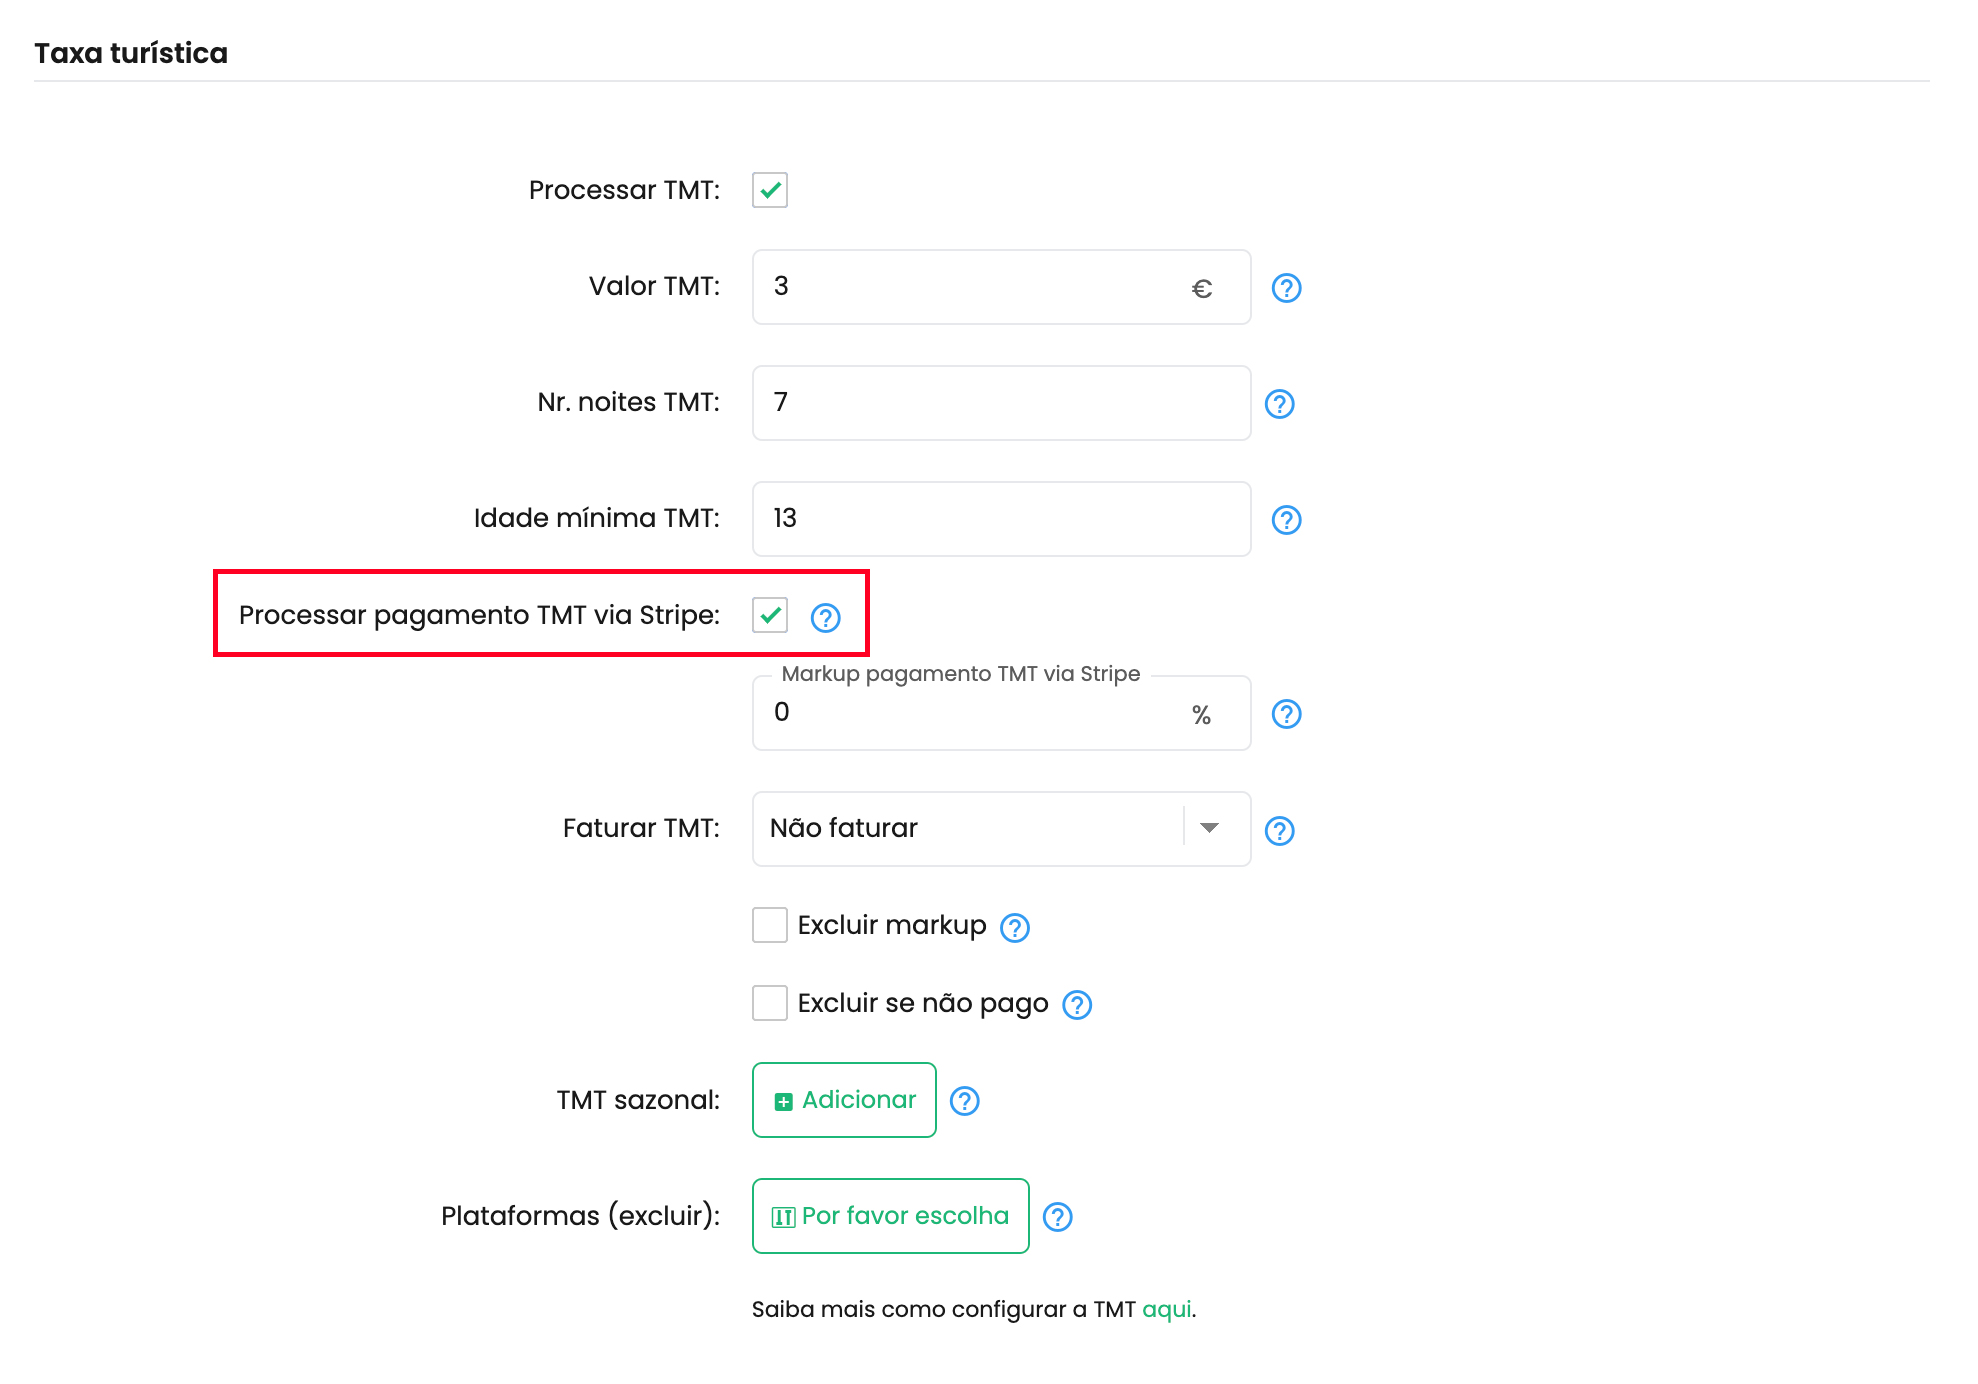Focus the Idade mínima TMT input field
The width and height of the screenshot is (1978, 1384).
tap(1001, 519)
